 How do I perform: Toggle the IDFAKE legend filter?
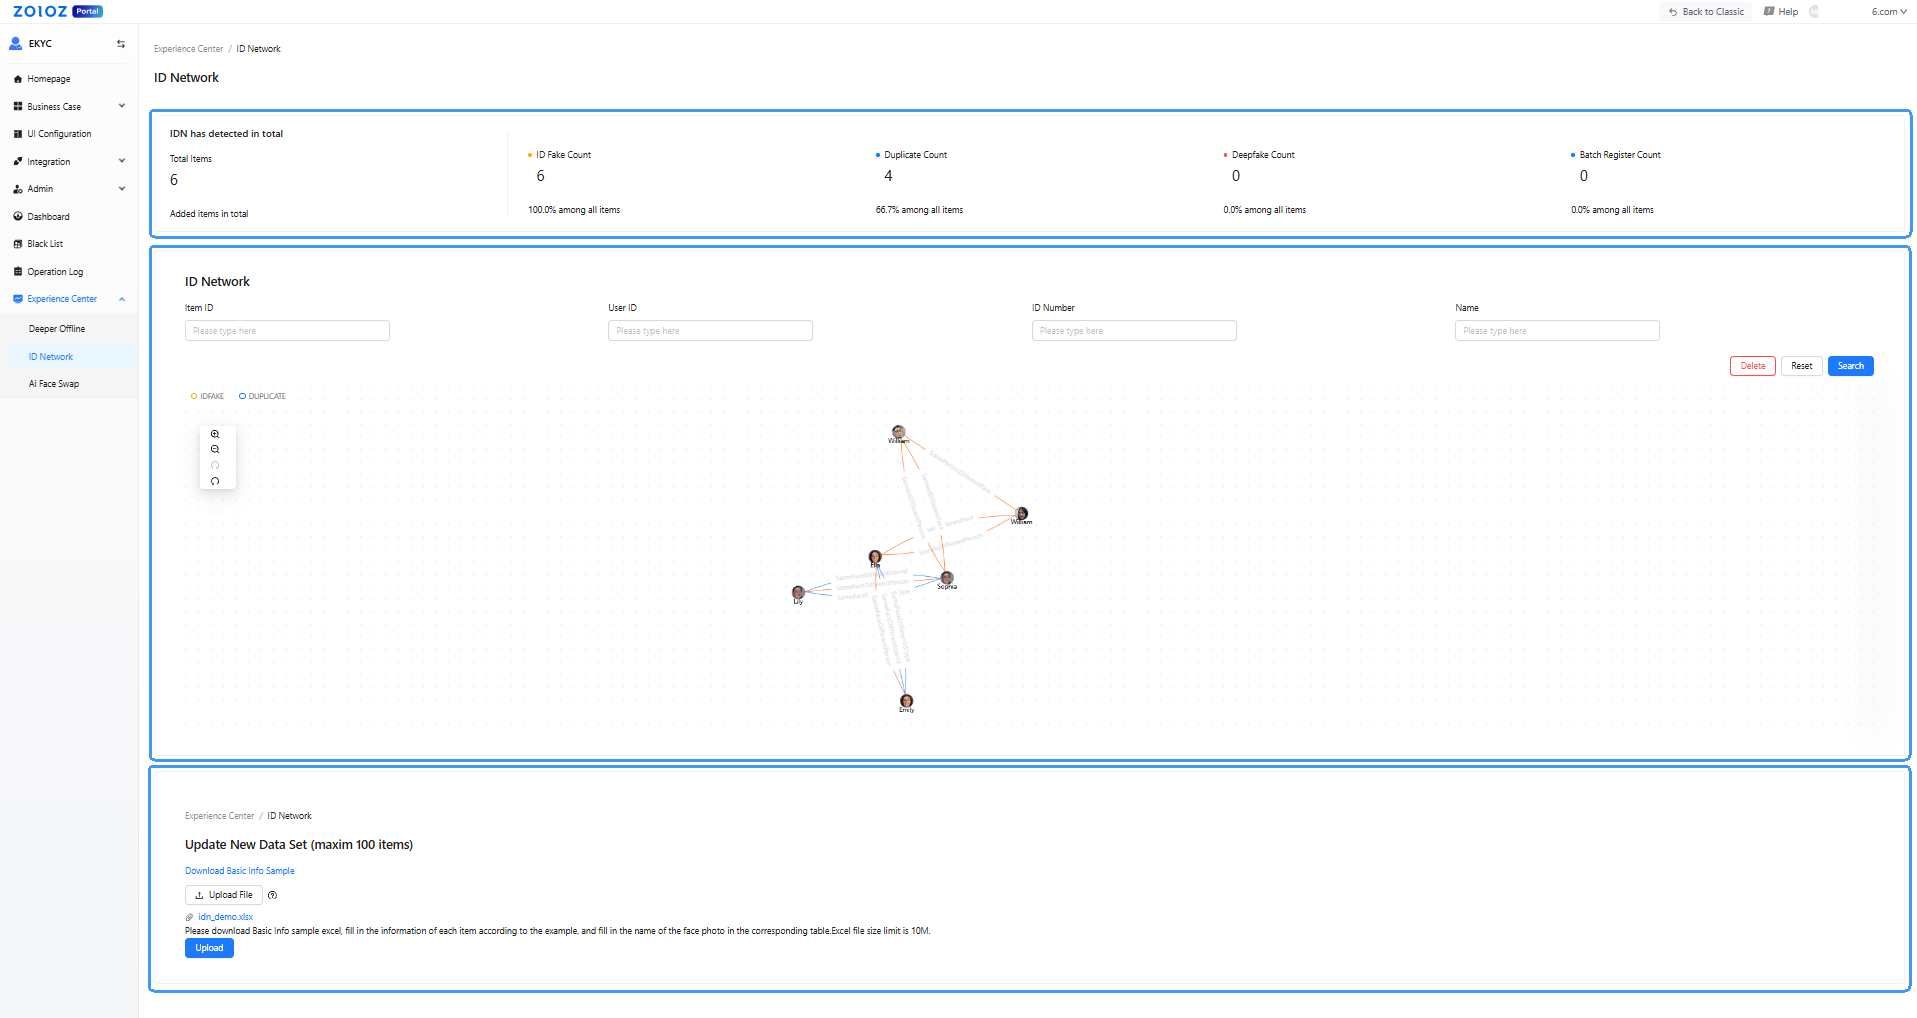pos(208,397)
